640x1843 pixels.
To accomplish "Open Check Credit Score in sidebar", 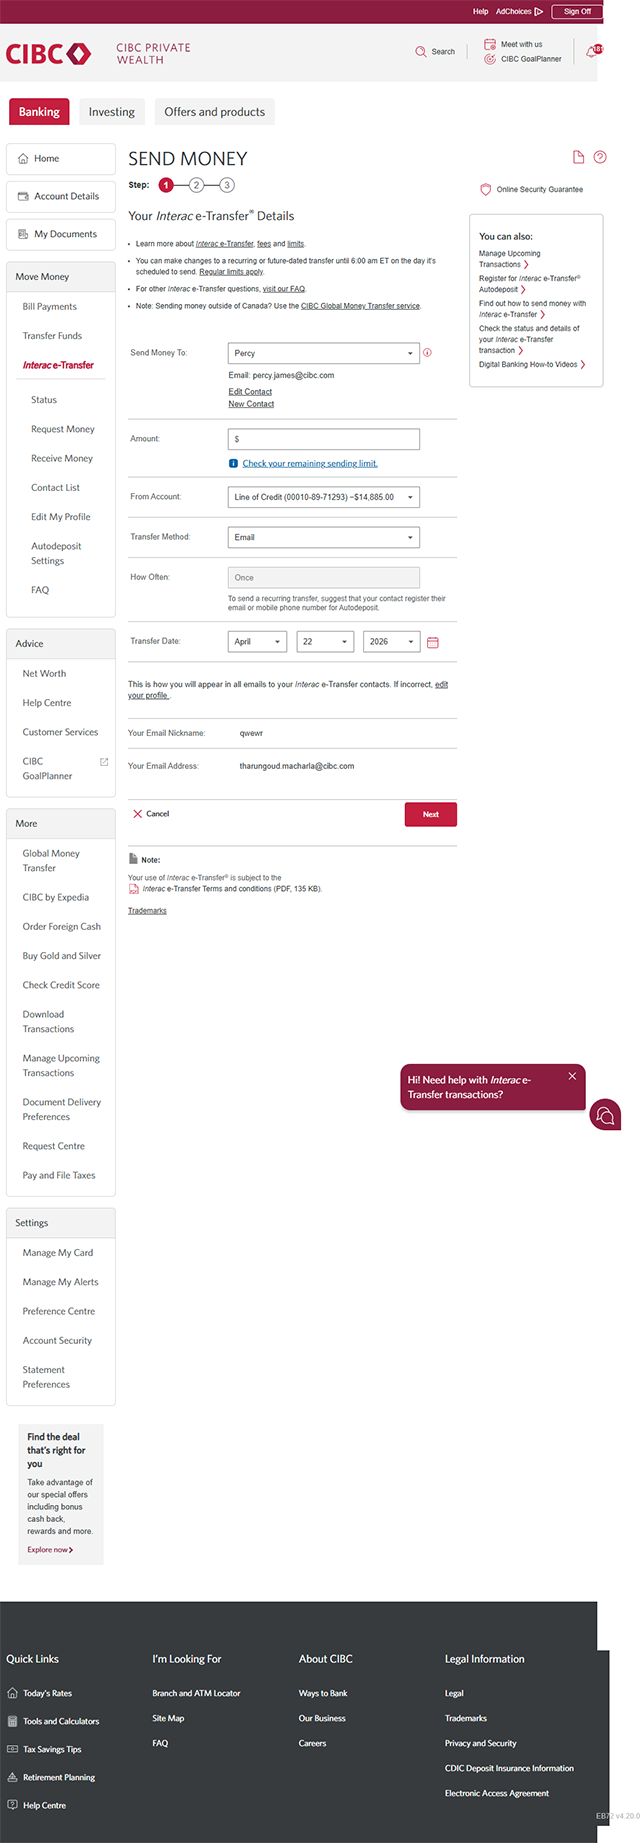I will [61, 985].
